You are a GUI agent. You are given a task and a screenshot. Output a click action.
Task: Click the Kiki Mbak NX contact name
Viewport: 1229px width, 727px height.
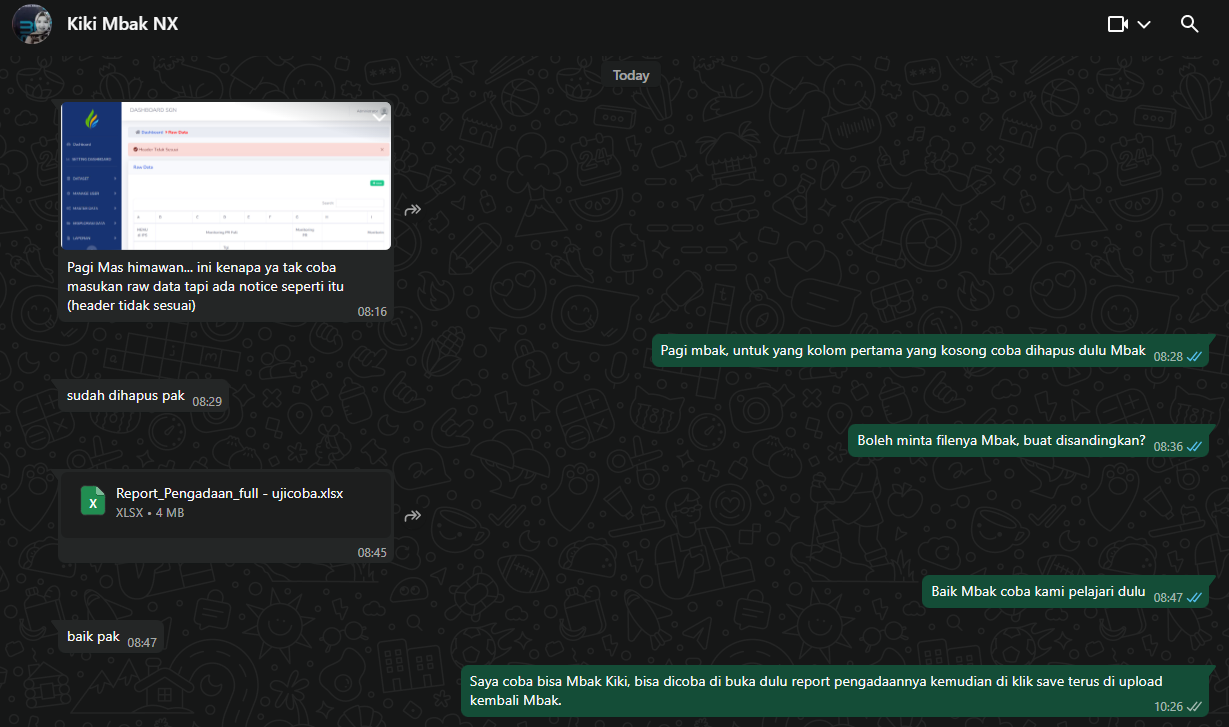coord(122,24)
